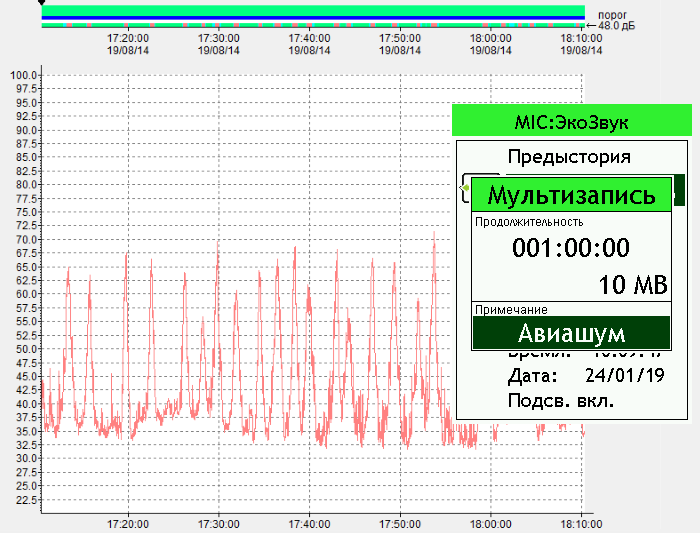
Task: Open the Авиашум note field
Action: point(571,333)
